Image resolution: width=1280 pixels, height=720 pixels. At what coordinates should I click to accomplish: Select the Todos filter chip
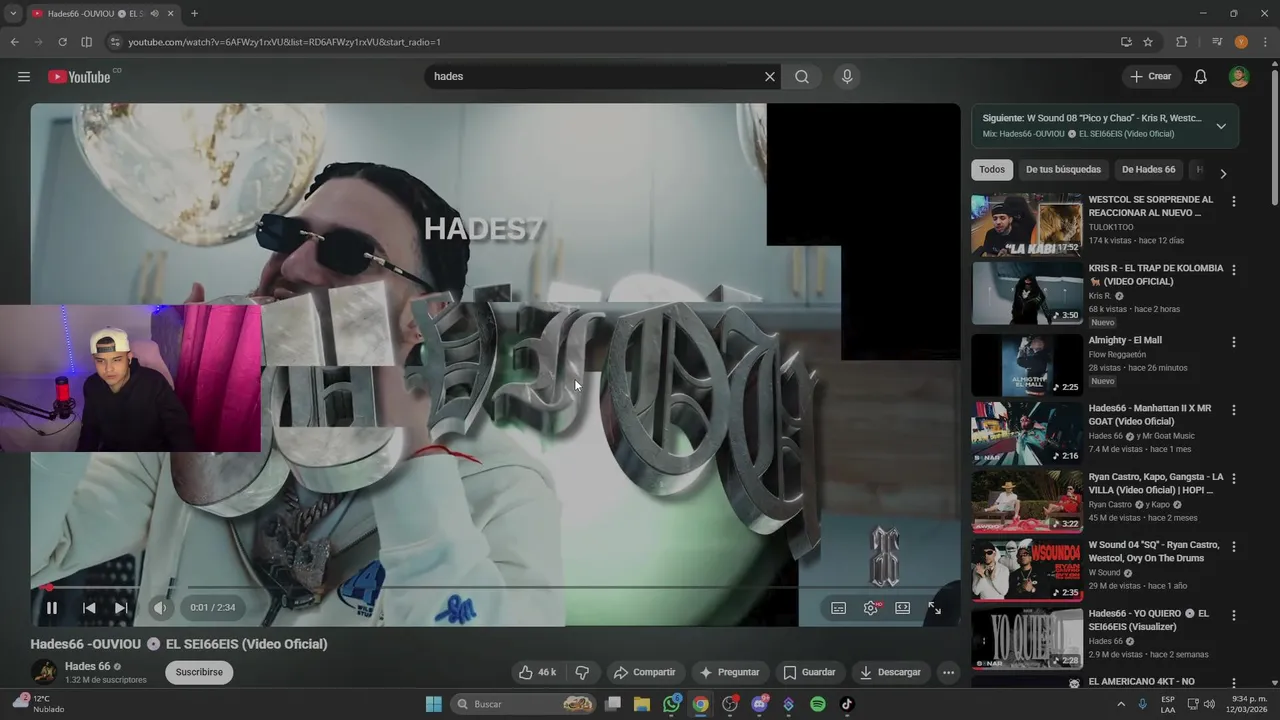tap(992, 170)
